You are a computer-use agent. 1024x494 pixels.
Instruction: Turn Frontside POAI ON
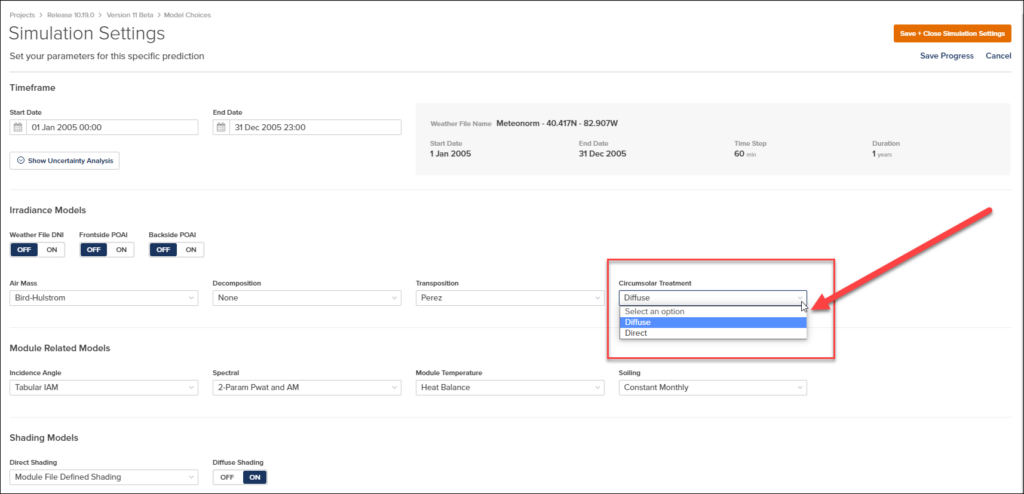click(x=121, y=250)
